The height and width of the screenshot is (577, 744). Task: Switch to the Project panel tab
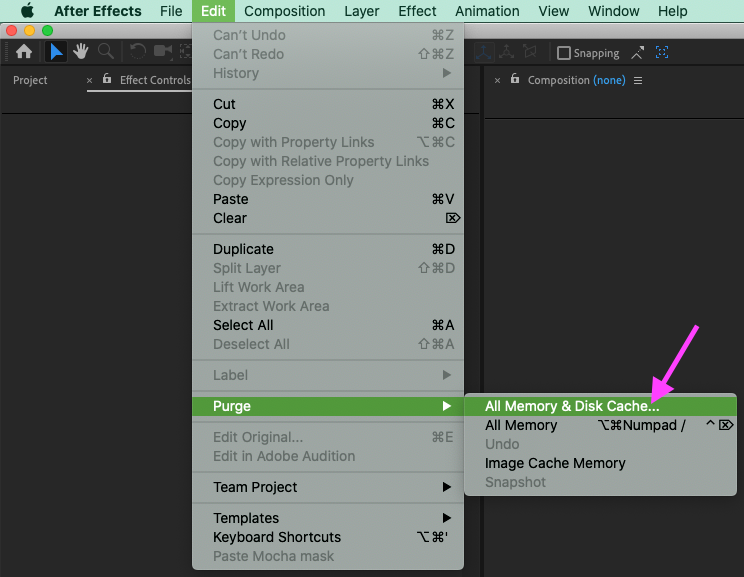tap(30, 80)
